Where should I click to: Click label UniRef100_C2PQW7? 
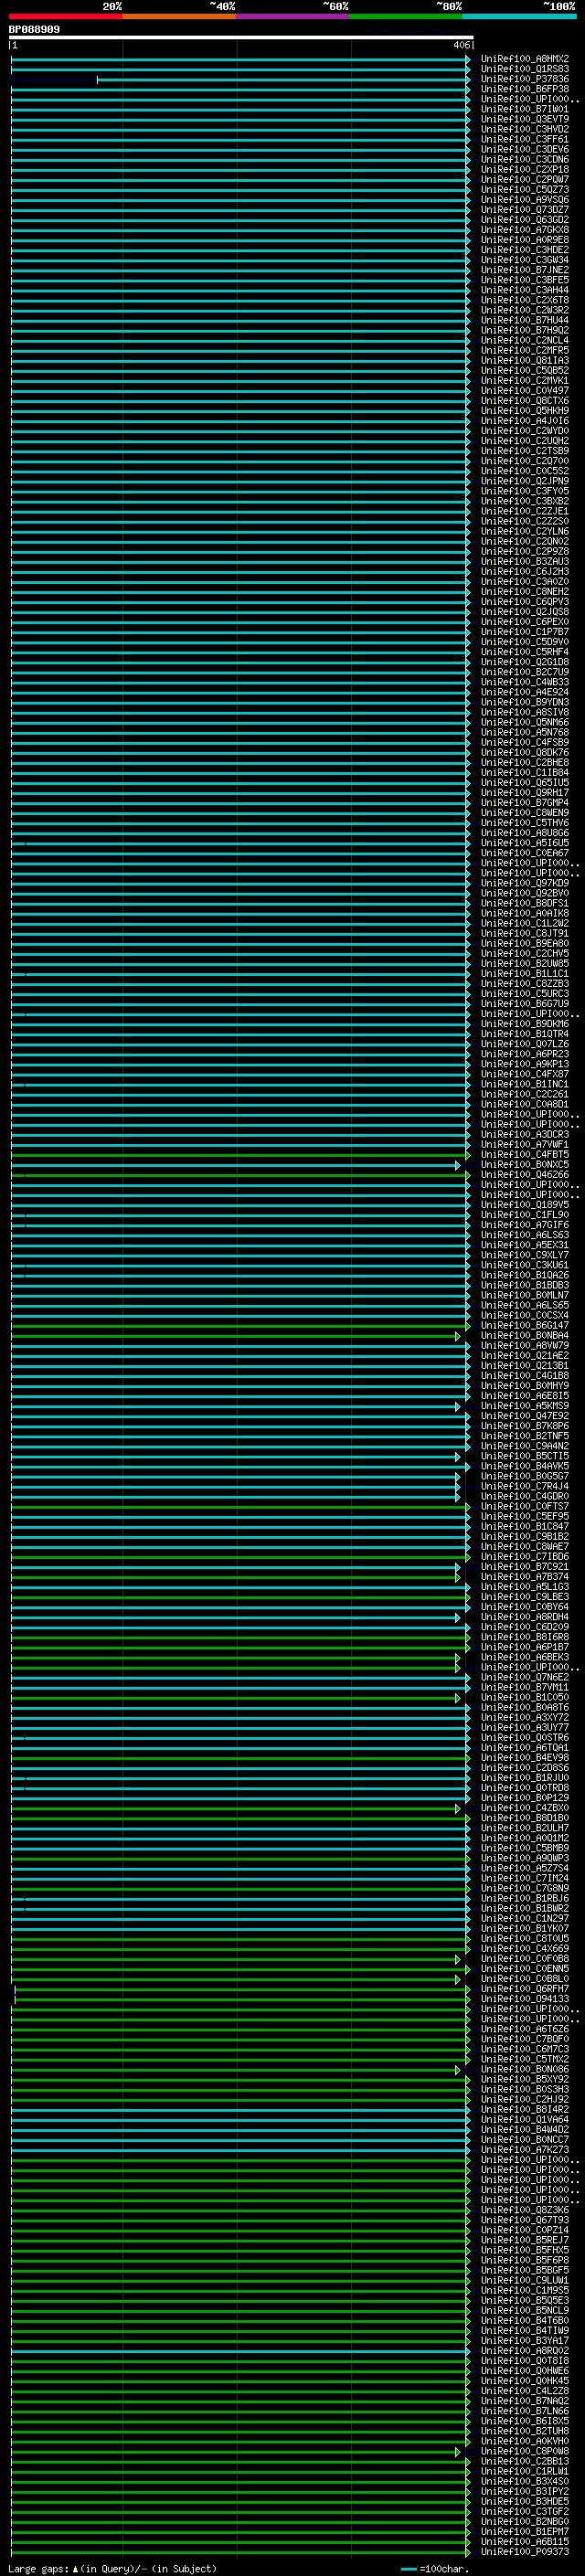click(525, 179)
